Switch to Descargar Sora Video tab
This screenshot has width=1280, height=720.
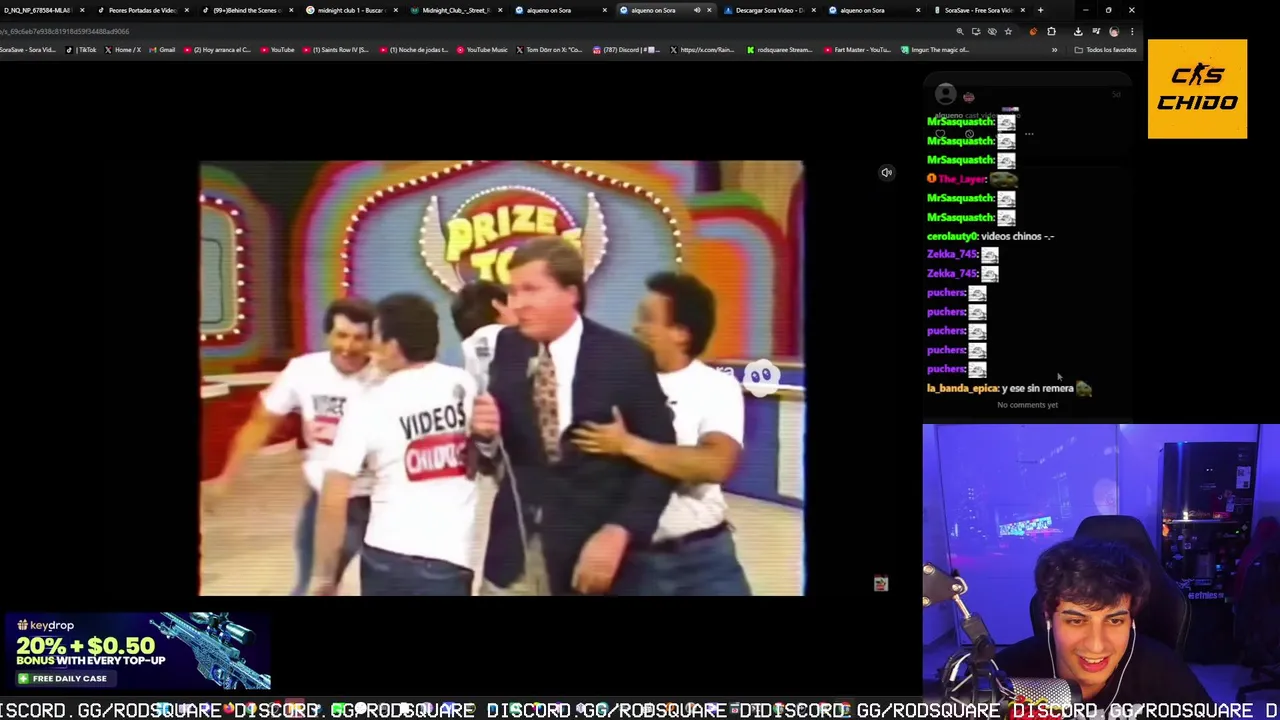(768, 10)
